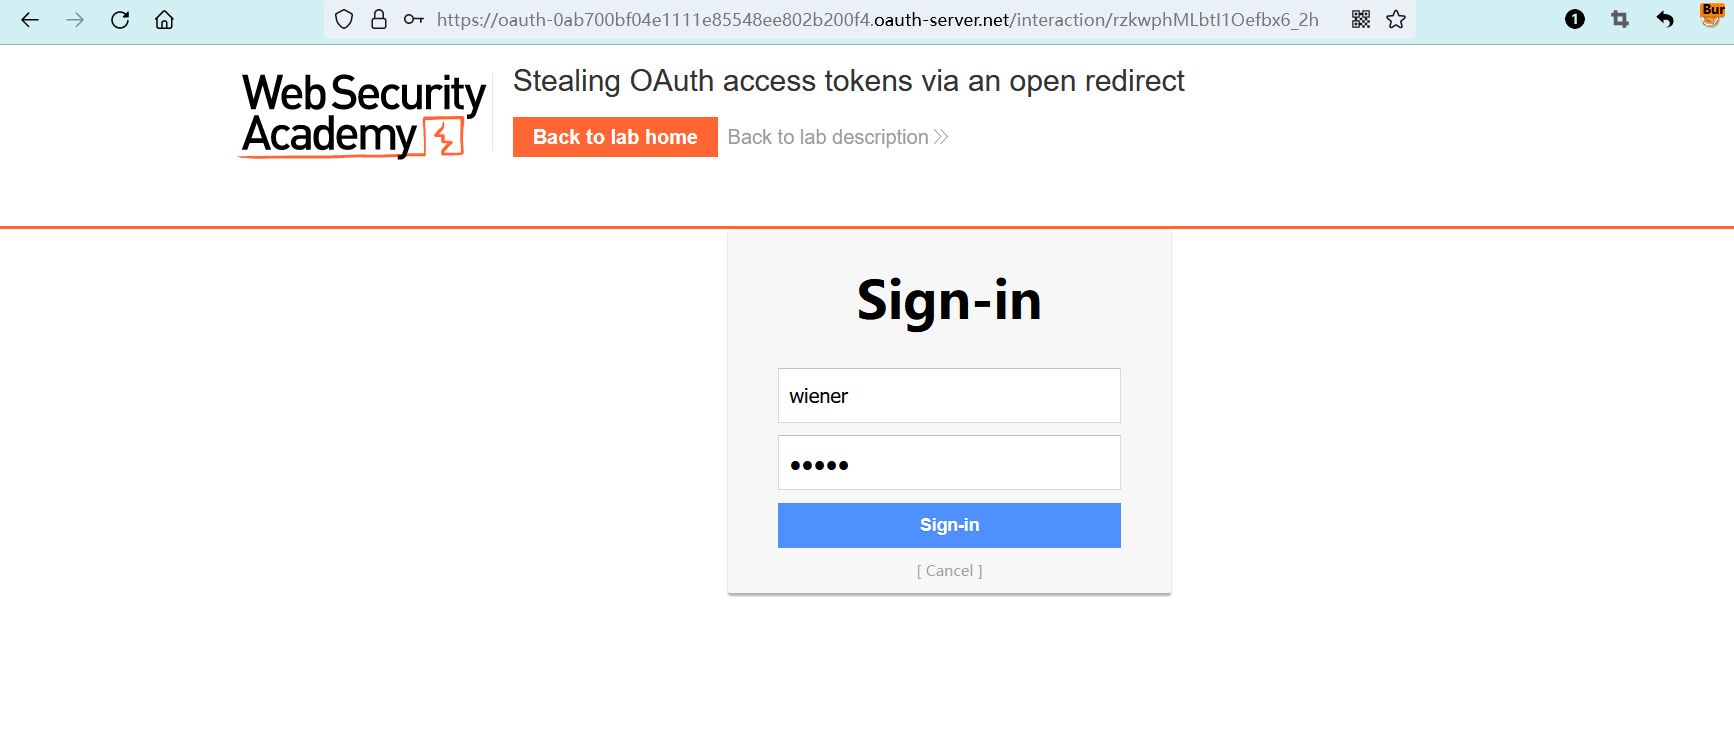Submit with the blue Sign-in button

[949, 525]
